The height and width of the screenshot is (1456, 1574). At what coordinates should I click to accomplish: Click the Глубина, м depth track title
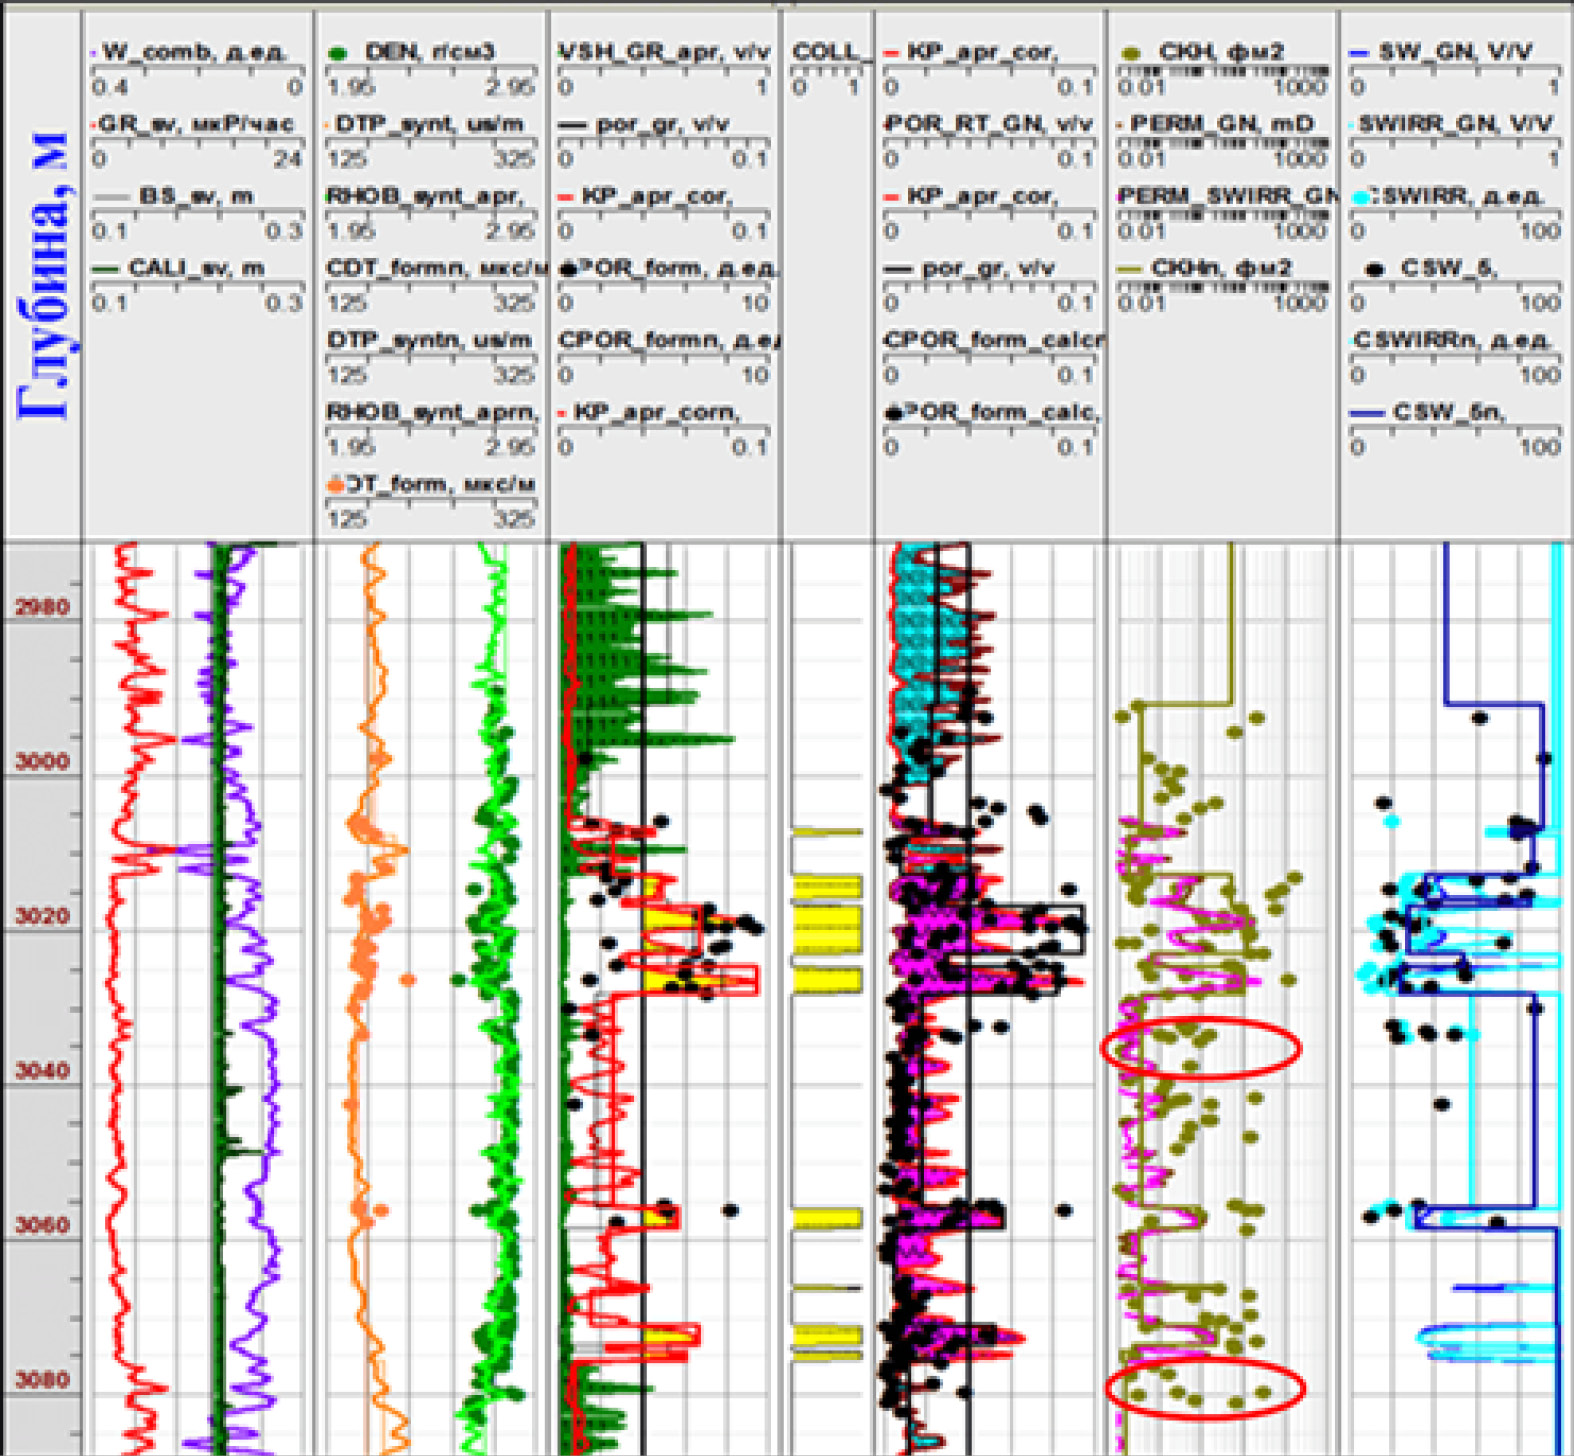42,275
